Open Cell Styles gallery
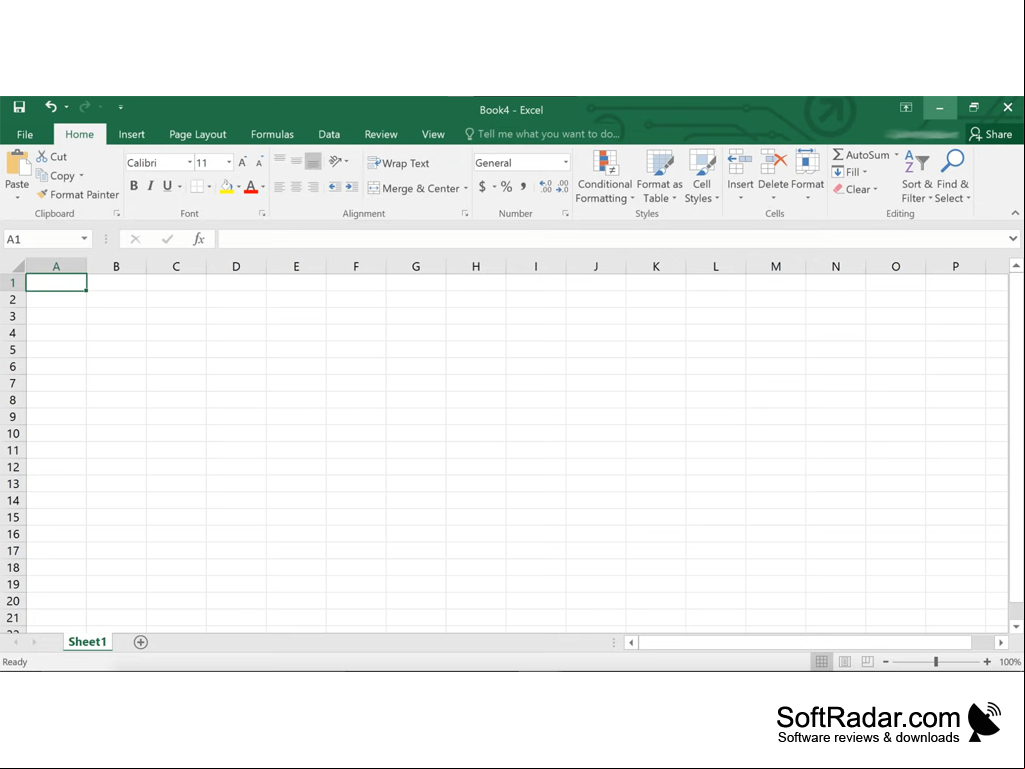Viewport: 1025px width, 769px height. click(702, 177)
